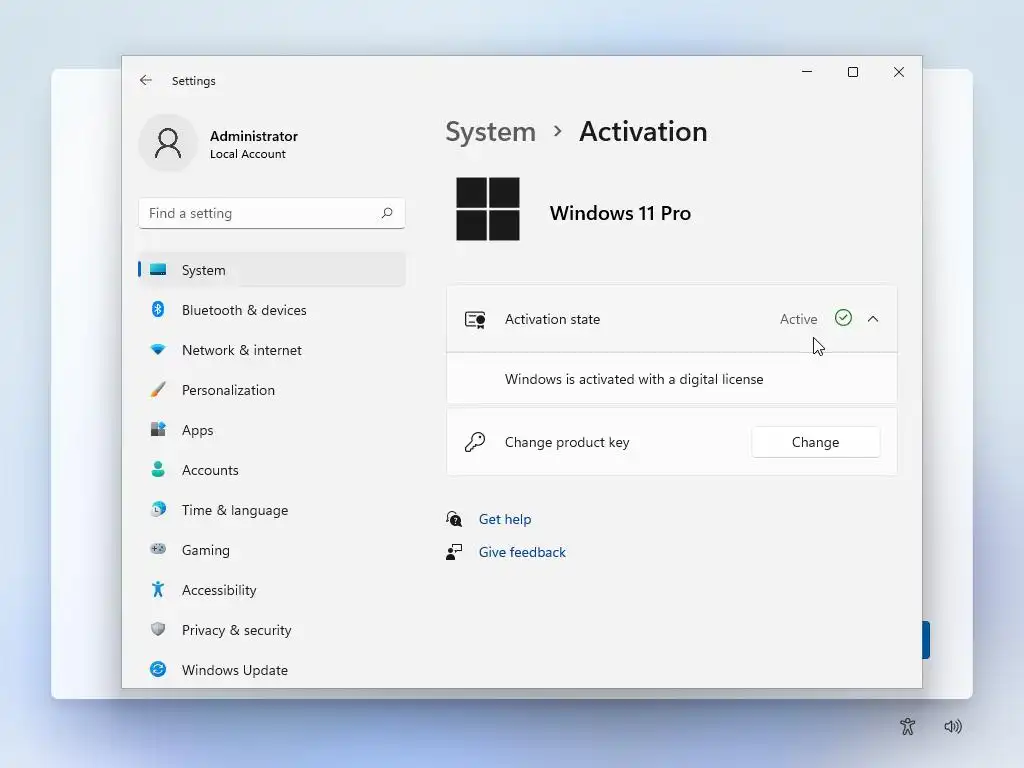
Task: Click the 'Activation' page heading
Action: 643,132
